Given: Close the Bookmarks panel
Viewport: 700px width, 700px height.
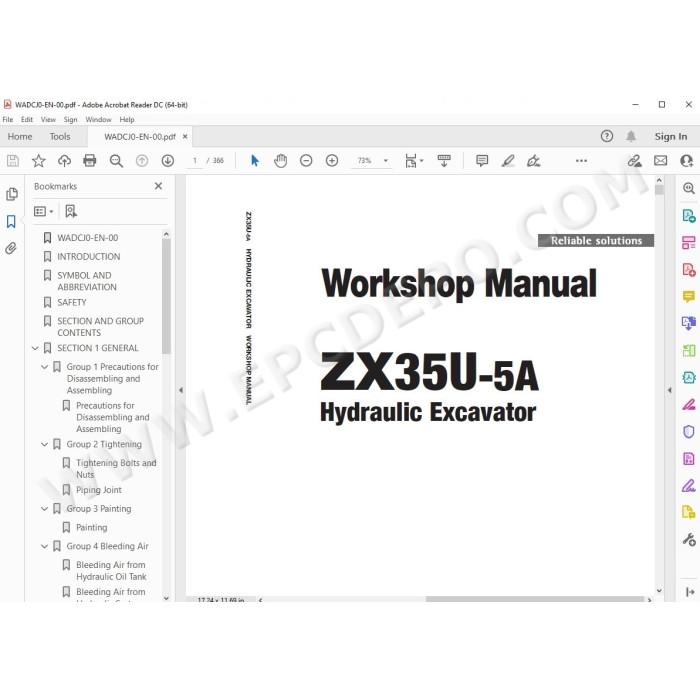Looking at the screenshot, I should point(158,186).
